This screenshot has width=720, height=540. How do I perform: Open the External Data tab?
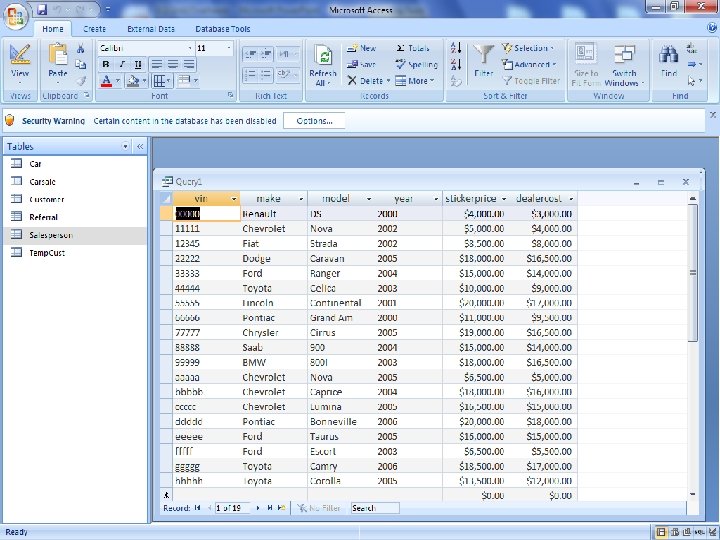pyautogui.click(x=151, y=29)
